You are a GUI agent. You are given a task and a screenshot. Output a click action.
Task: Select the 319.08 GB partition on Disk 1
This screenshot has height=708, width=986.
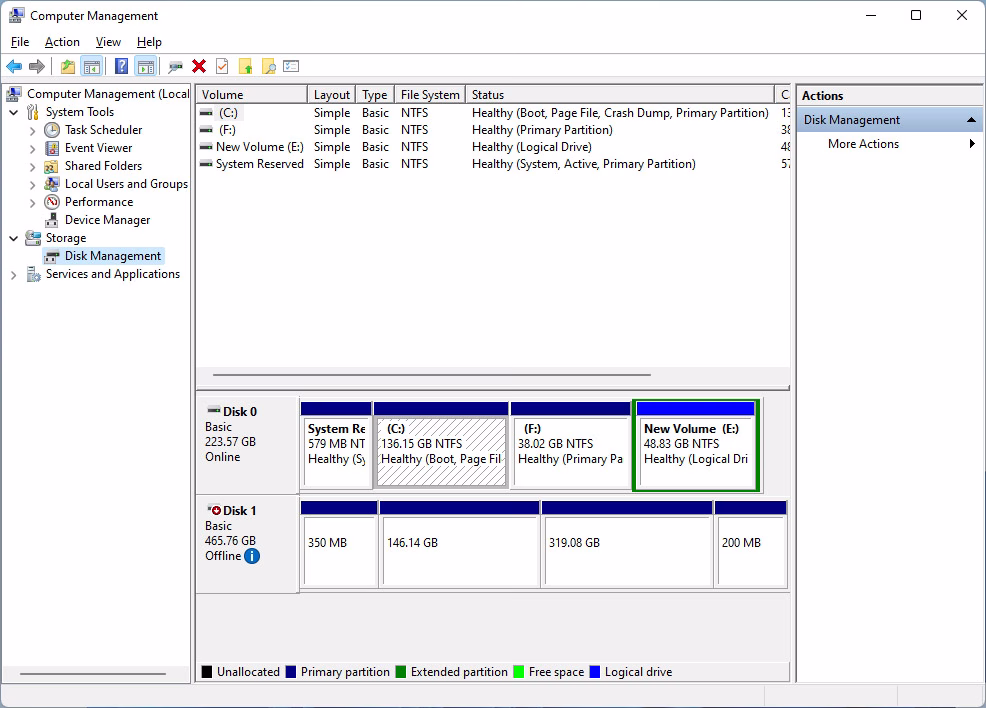(627, 544)
